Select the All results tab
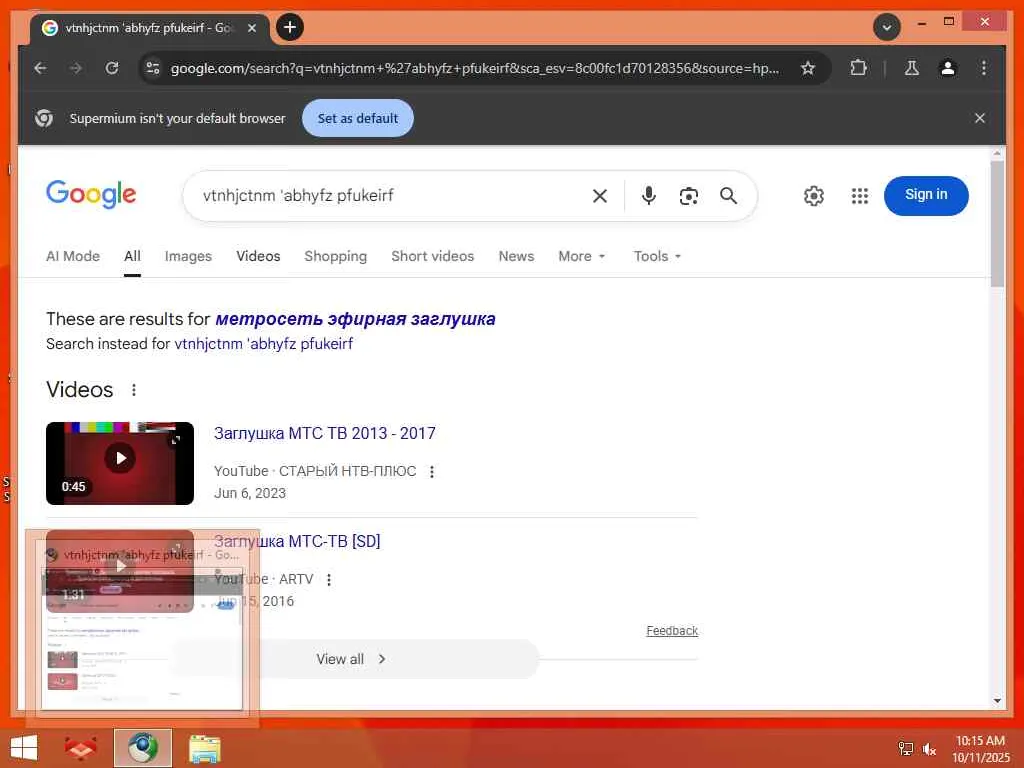The height and width of the screenshot is (768, 1024). click(x=132, y=256)
